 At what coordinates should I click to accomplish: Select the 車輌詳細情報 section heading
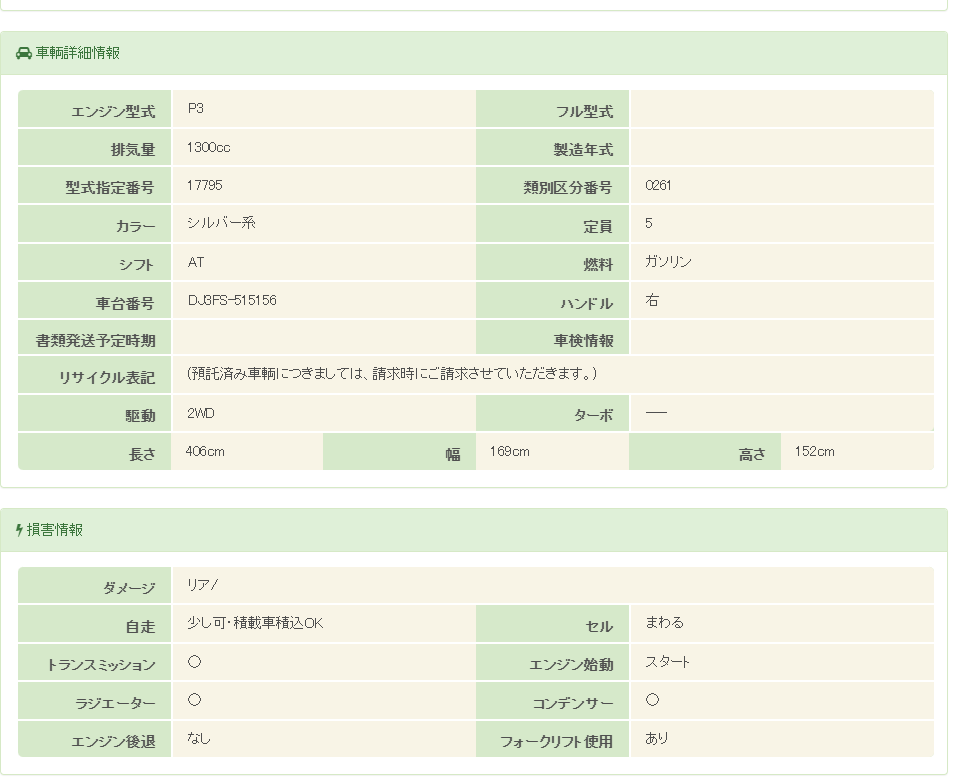coord(77,53)
